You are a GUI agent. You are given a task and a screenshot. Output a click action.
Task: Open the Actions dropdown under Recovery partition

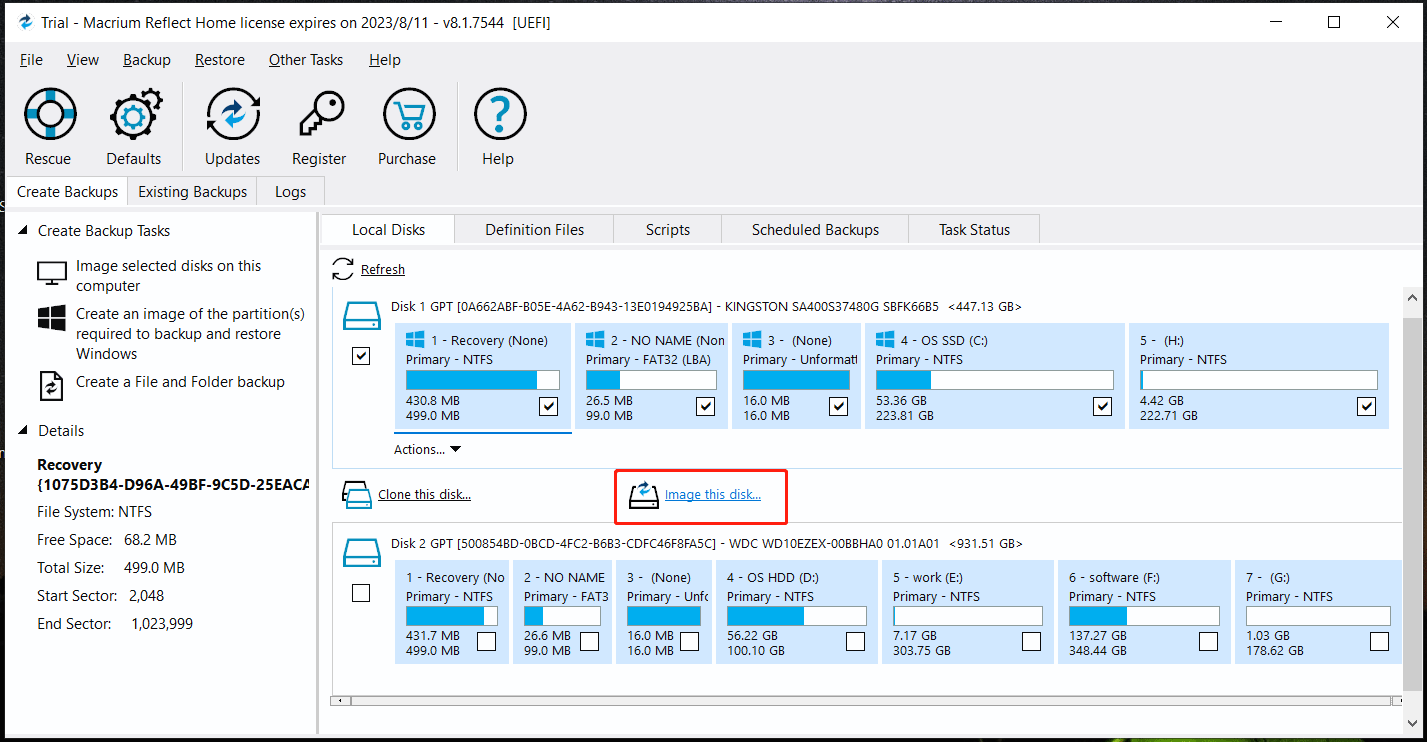pyautogui.click(x=427, y=449)
